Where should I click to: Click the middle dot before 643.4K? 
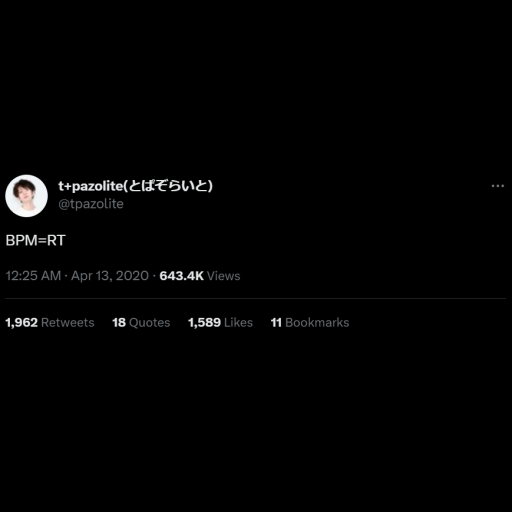pyautogui.click(x=154, y=276)
